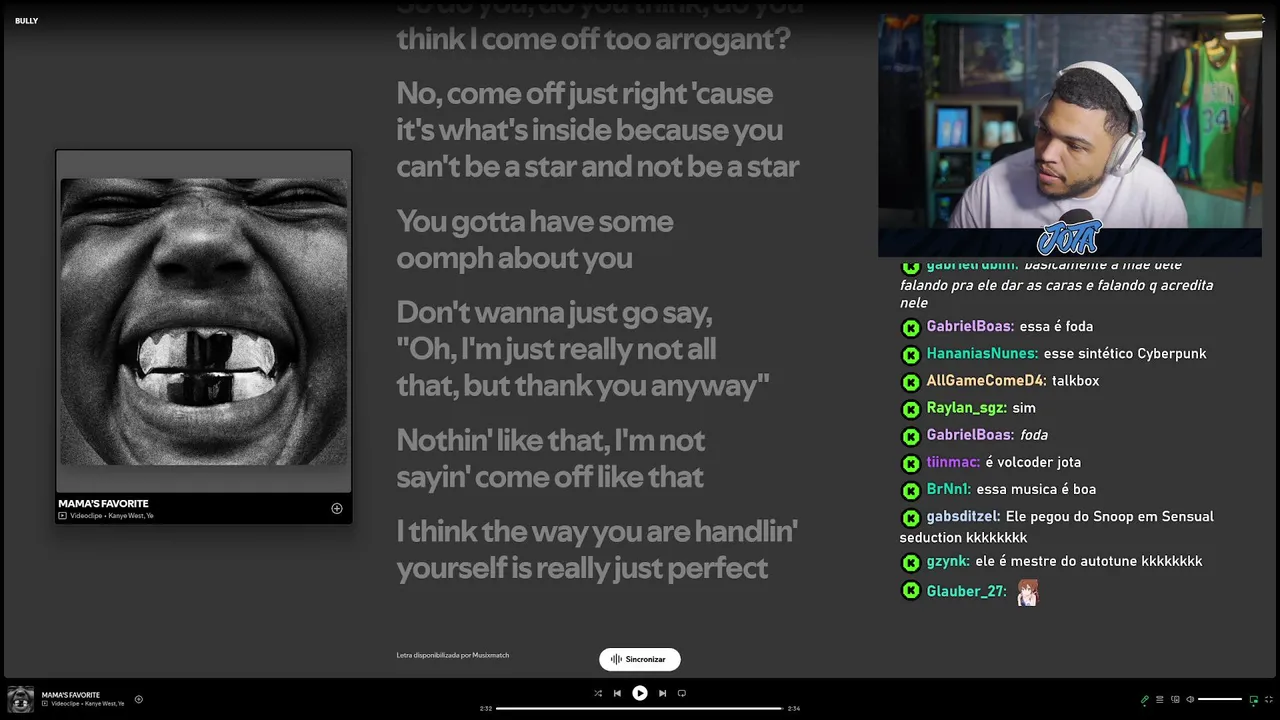Click gzynk username in chat
Screen dimensions: 1280x720
948,561
